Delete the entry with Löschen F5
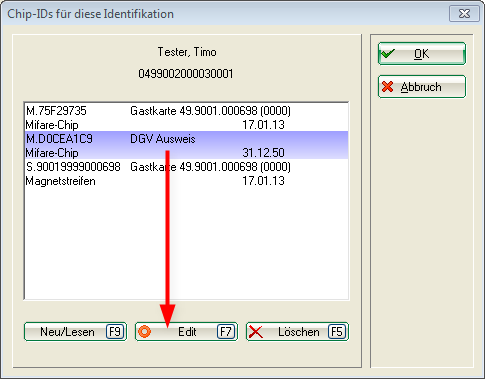Image resolution: width=485 pixels, height=379 pixels. (297, 332)
